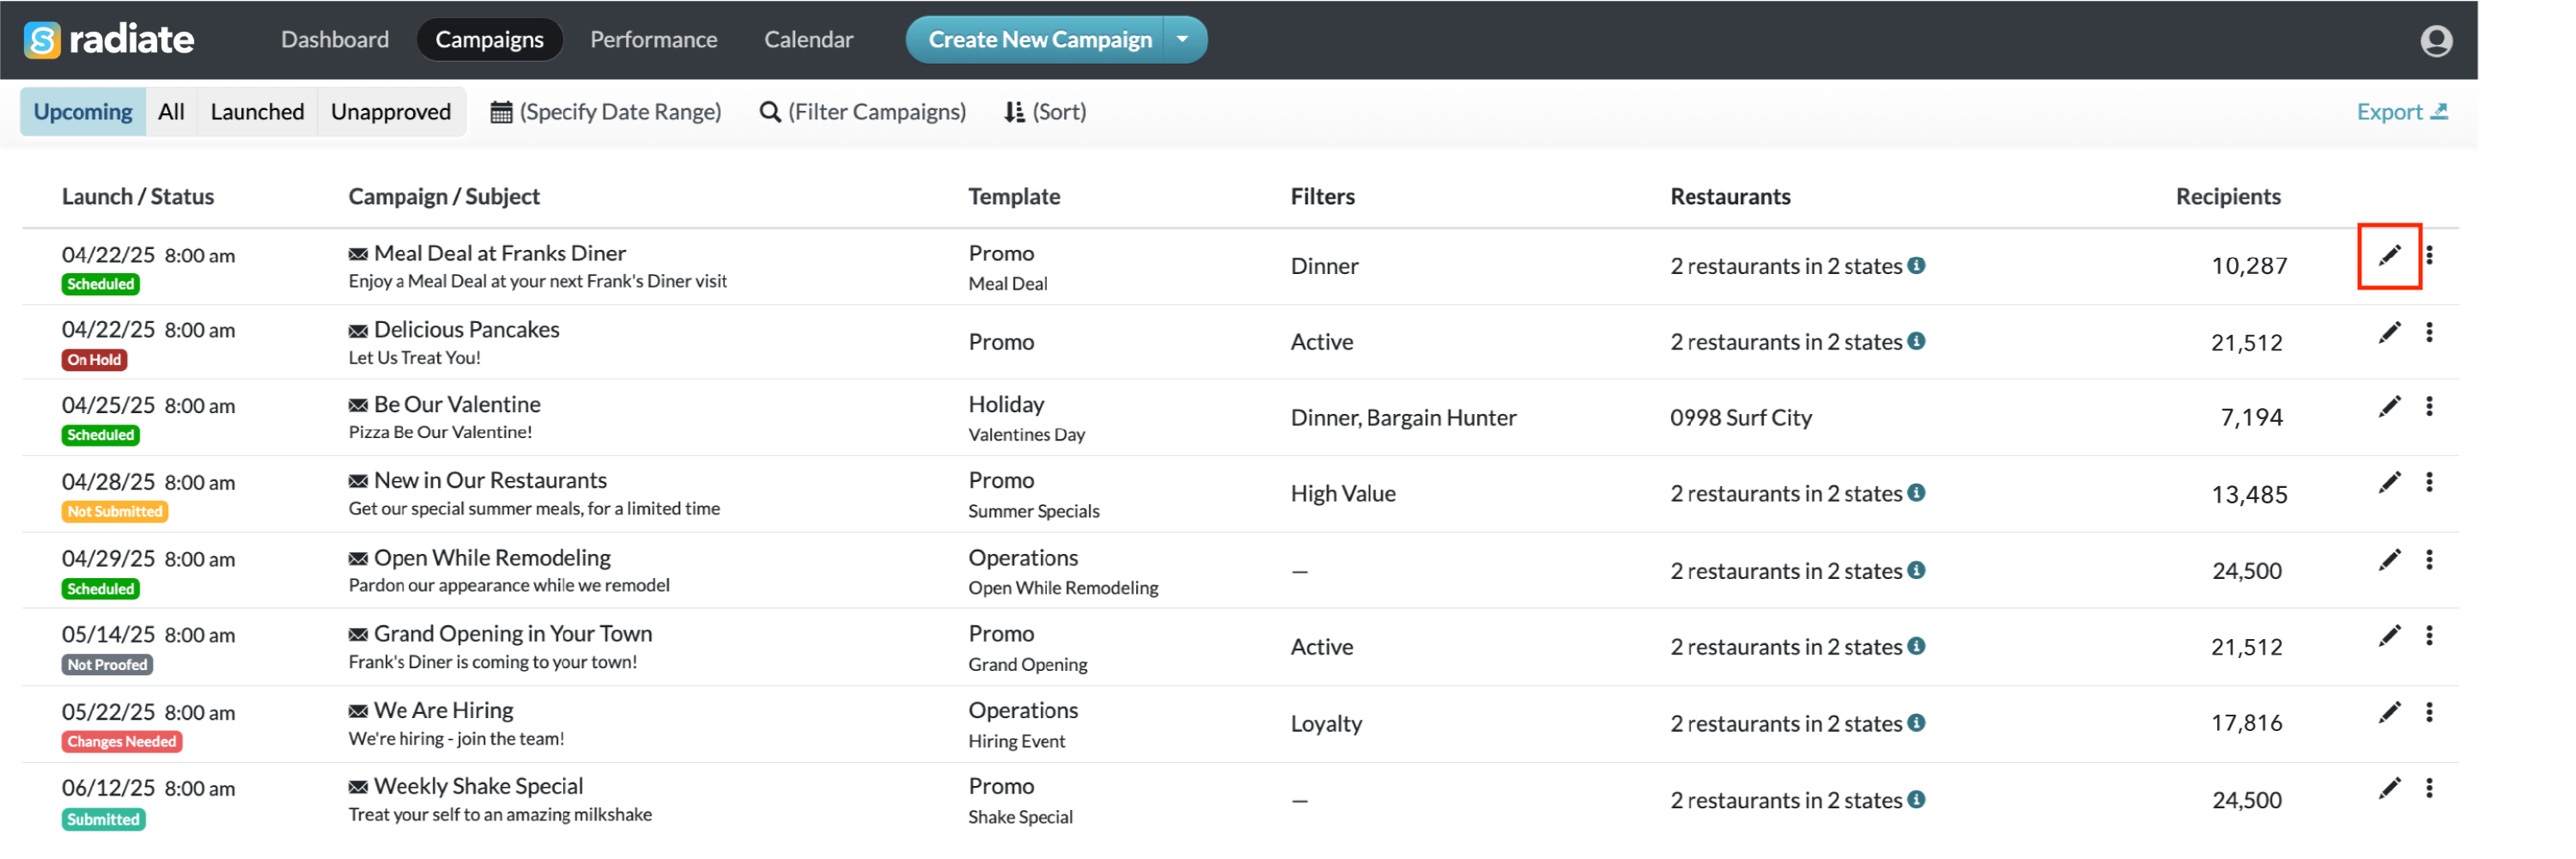
Task: Edit the New in Our Restaurants campaign
Action: [2389, 483]
